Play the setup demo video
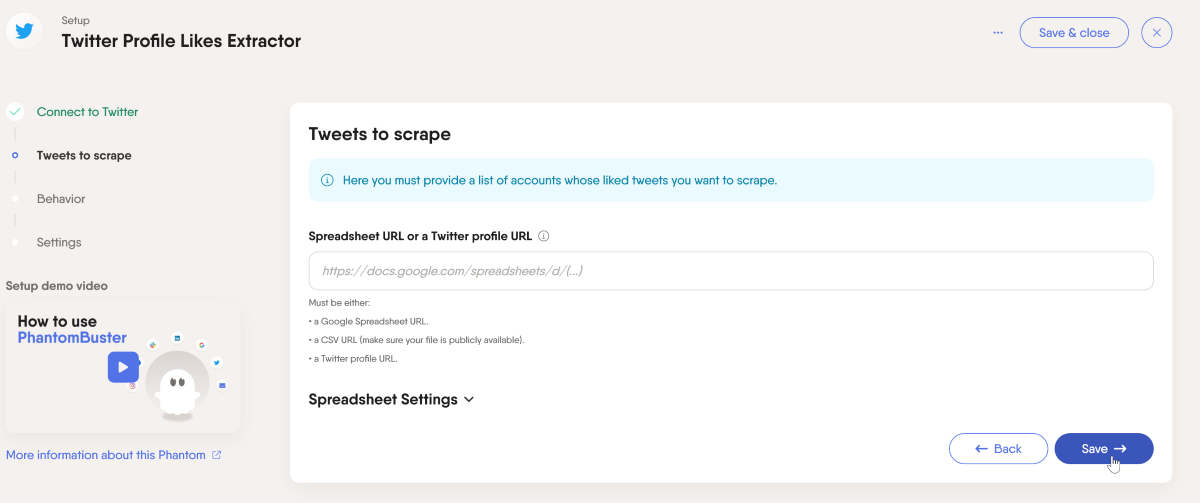Viewport: 1200px width, 503px height. pyautogui.click(x=123, y=367)
